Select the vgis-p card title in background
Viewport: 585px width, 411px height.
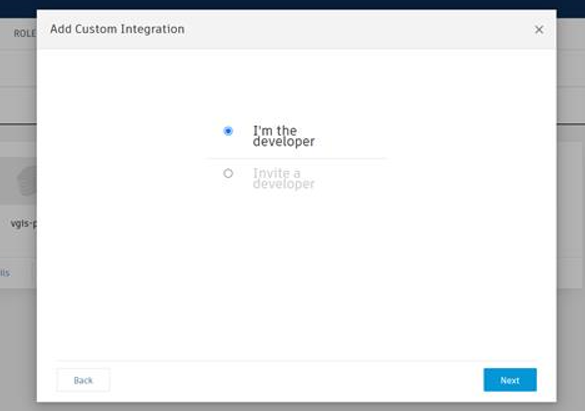click(24, 223)
